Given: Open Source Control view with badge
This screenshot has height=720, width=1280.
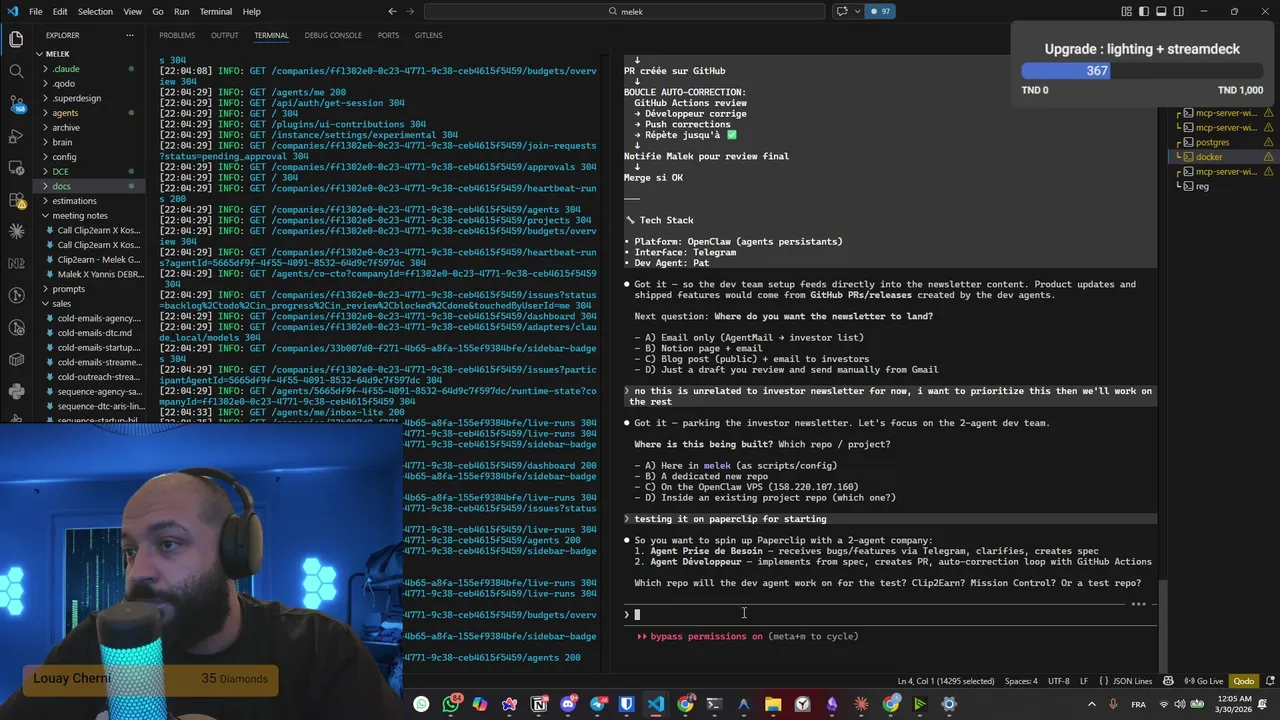Looking at the screenshot, I should (16, 104).
